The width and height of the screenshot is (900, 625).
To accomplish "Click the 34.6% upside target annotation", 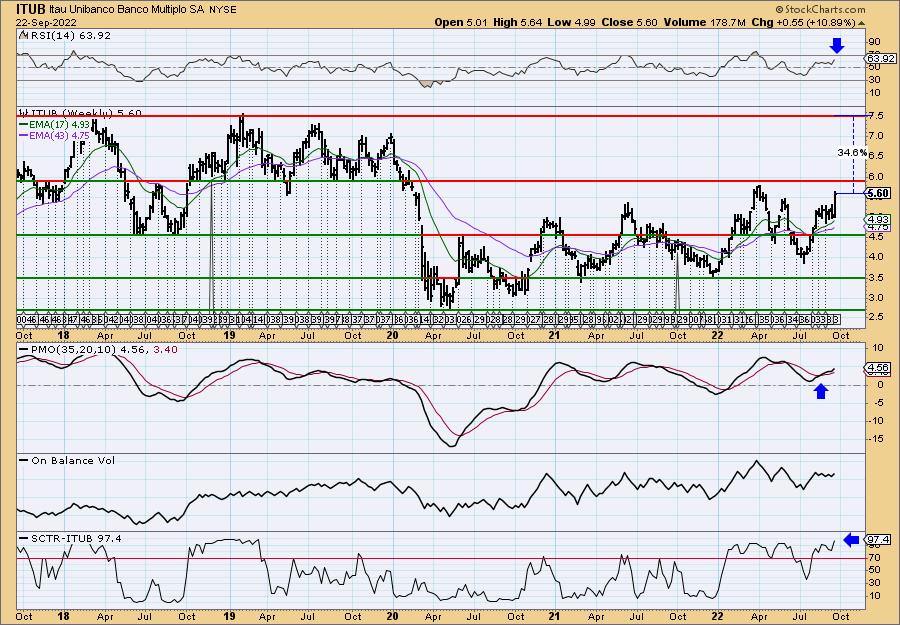I will click(852, 153).
